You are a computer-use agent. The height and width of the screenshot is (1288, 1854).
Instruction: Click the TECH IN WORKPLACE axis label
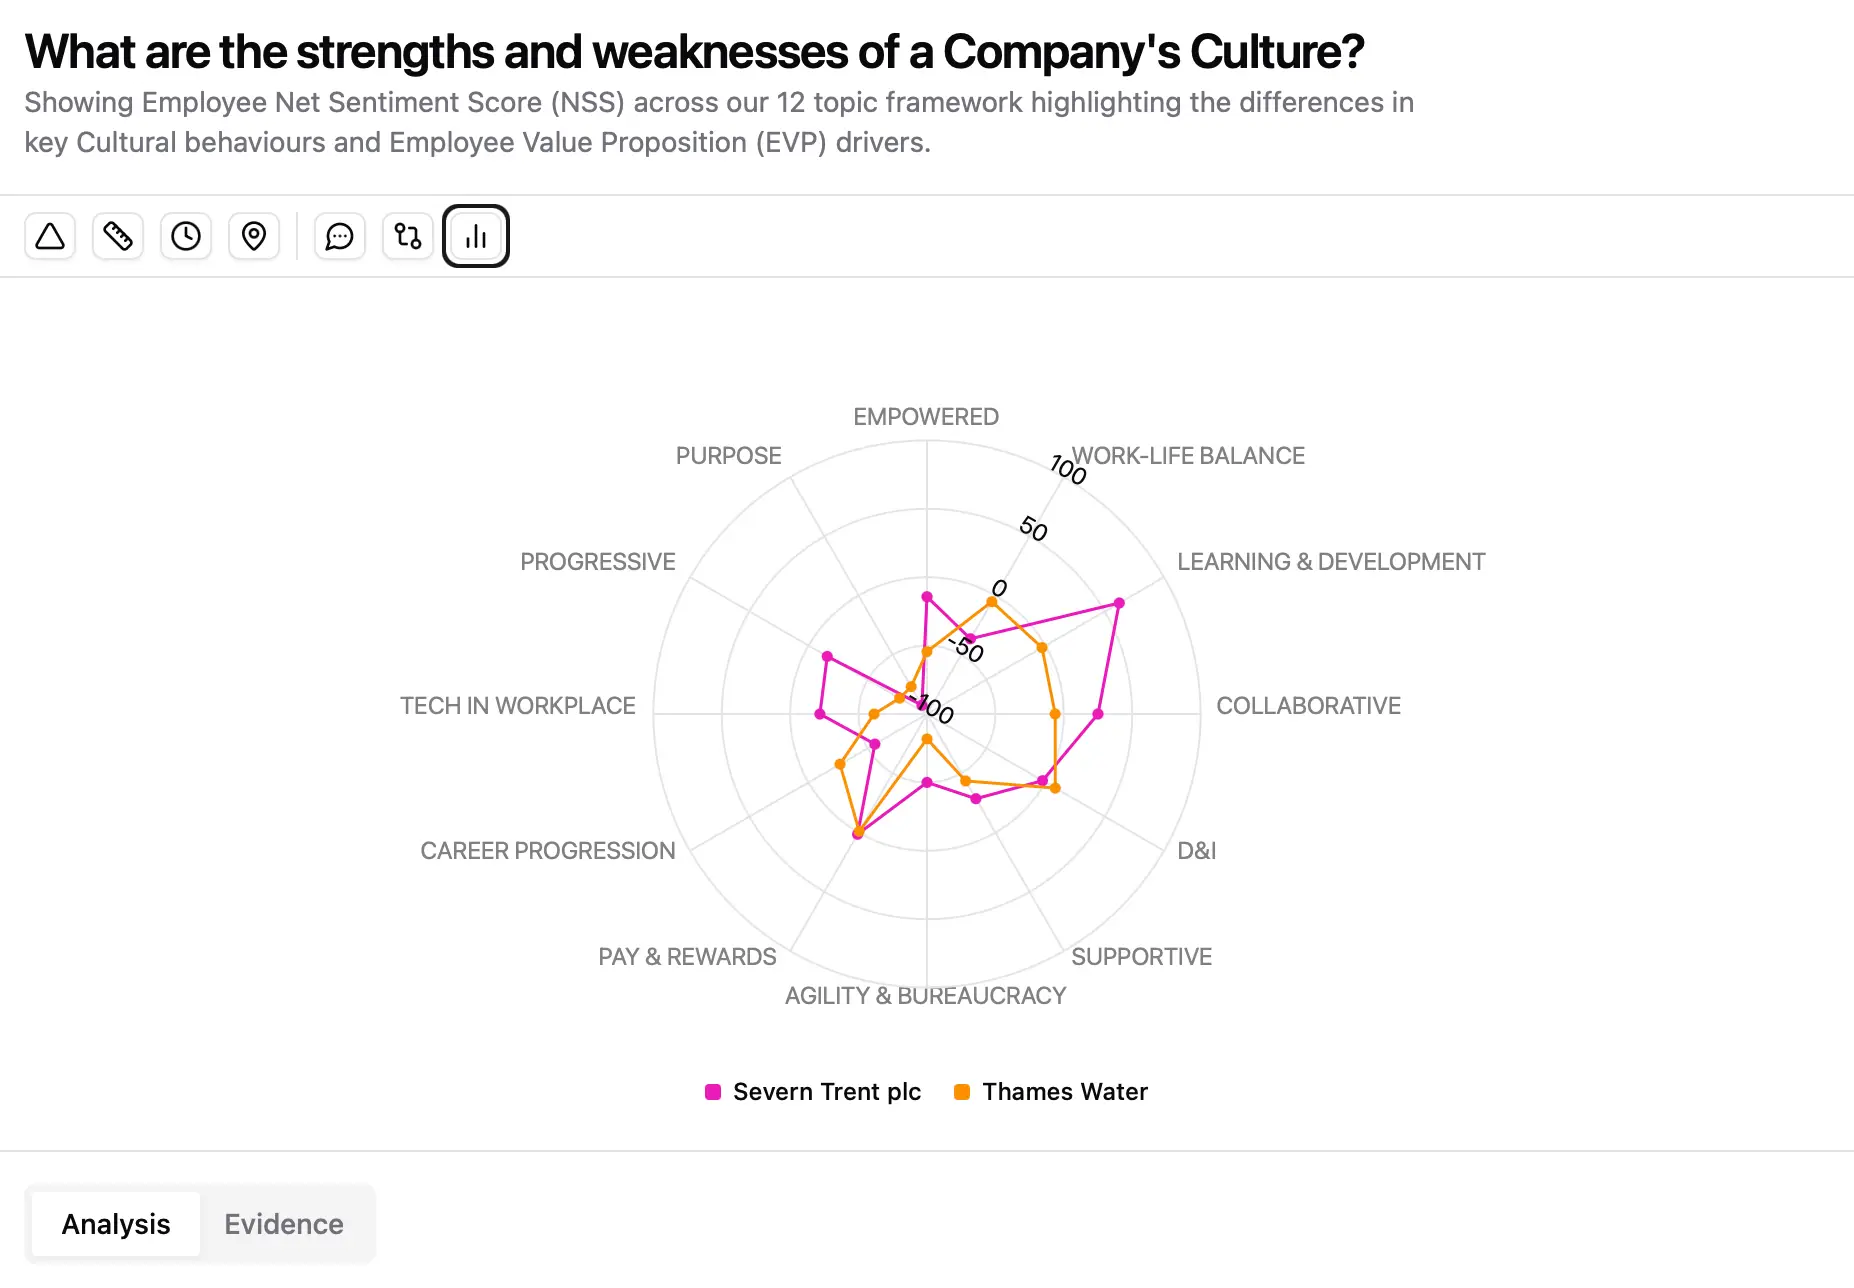[x=517, y=706]
